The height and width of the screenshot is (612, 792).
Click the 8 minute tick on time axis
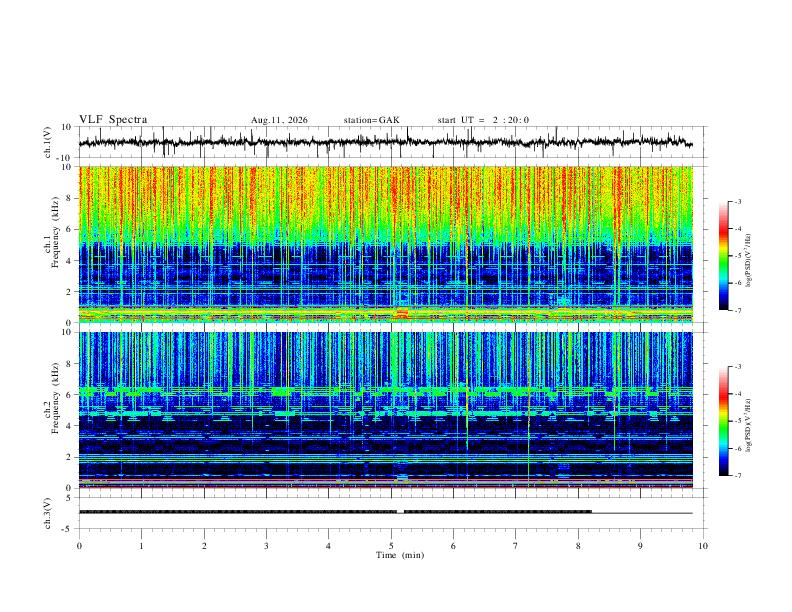[x=578, y=546]
